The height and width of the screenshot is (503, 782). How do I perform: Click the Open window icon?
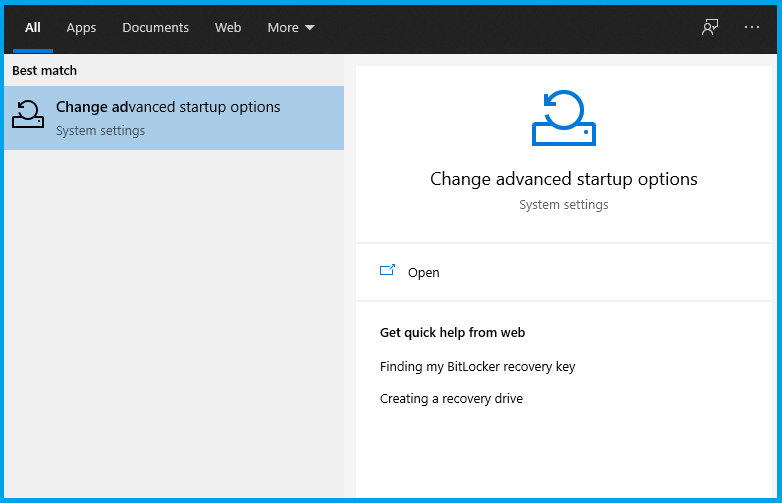click(x=388, y=271)
